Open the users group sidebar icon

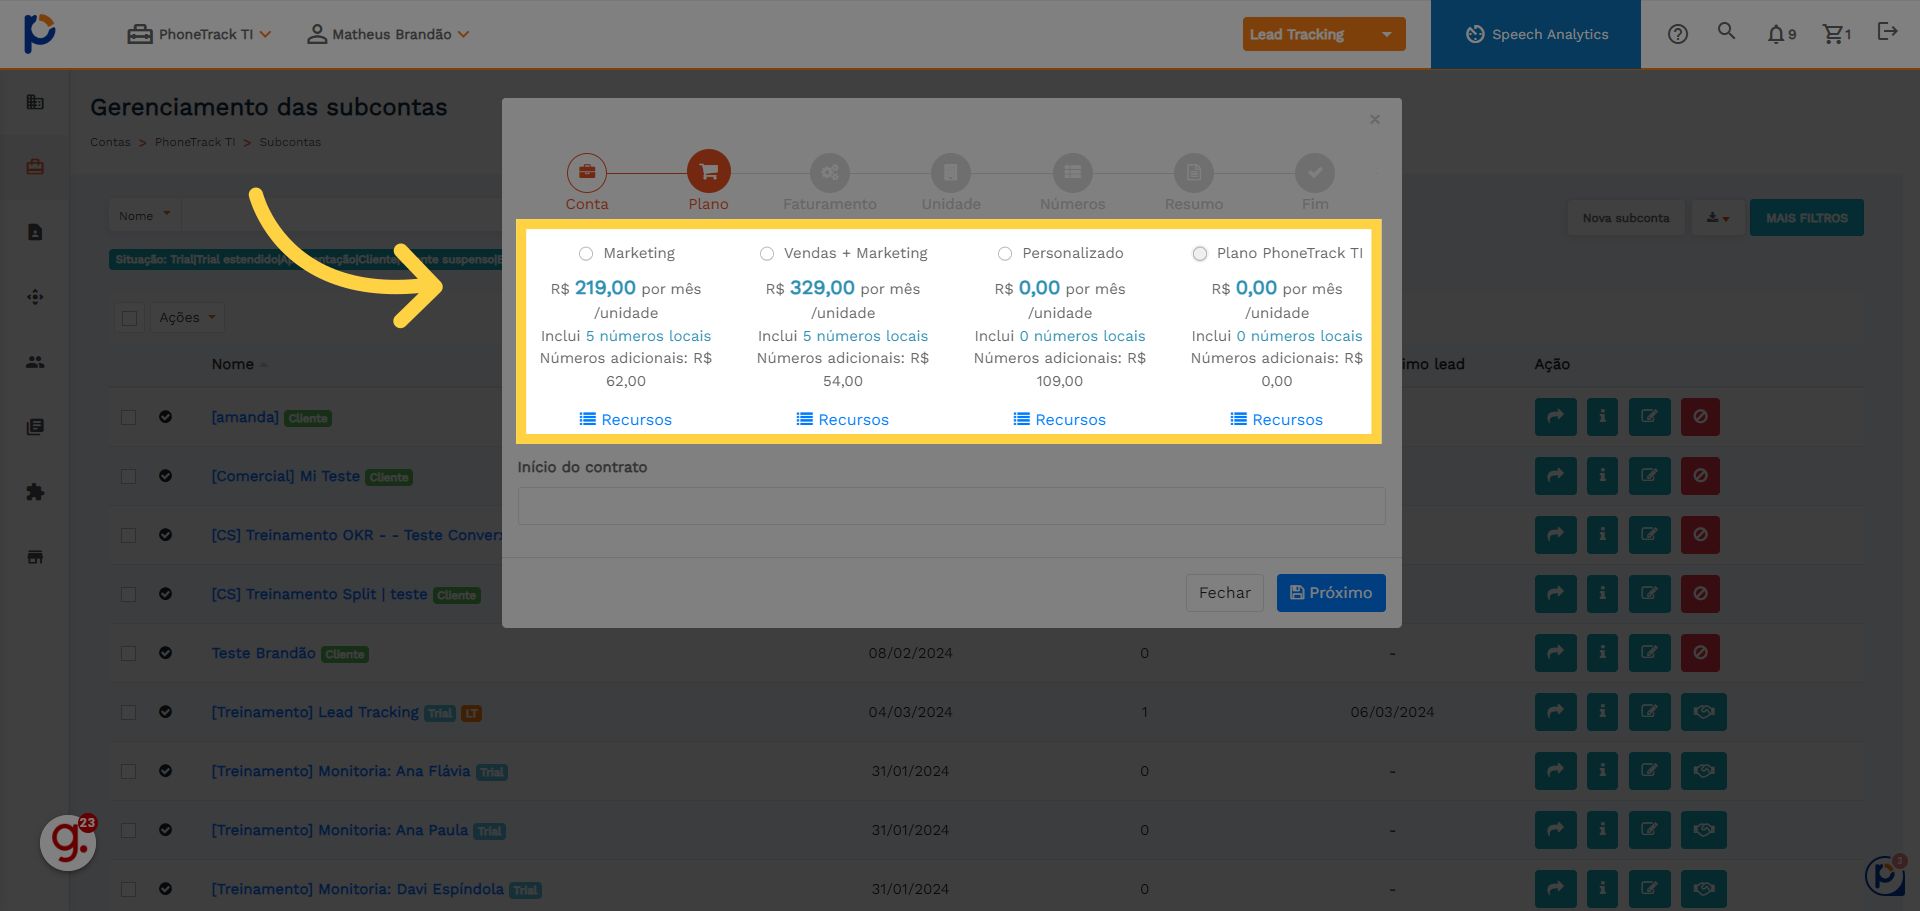(35, 362)
